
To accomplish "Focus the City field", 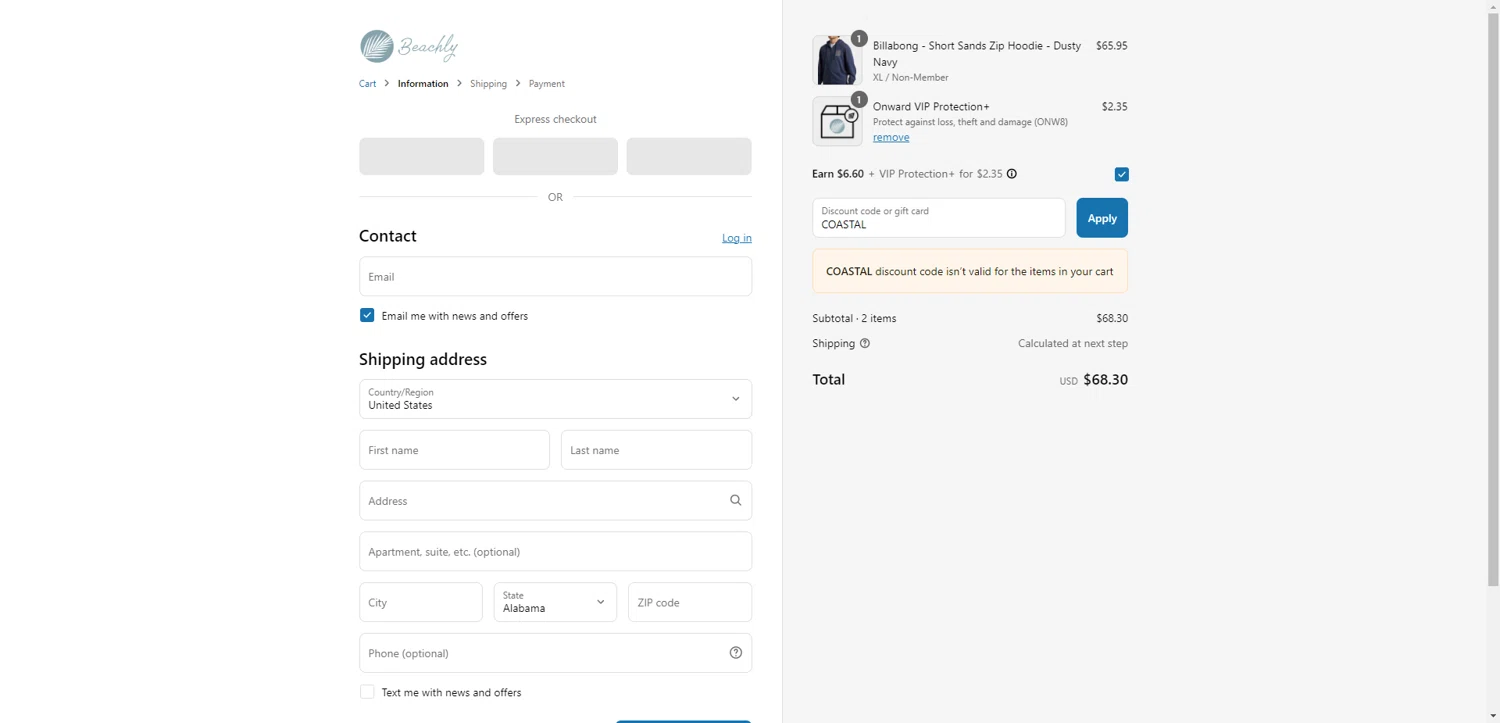I will (420, 602).
